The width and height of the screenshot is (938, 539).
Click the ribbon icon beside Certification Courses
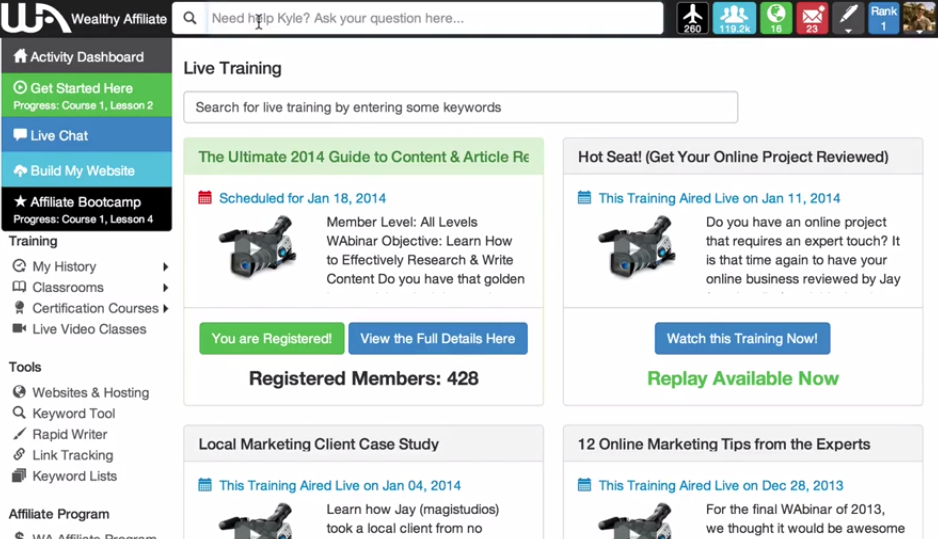click(x=19, y=307)
